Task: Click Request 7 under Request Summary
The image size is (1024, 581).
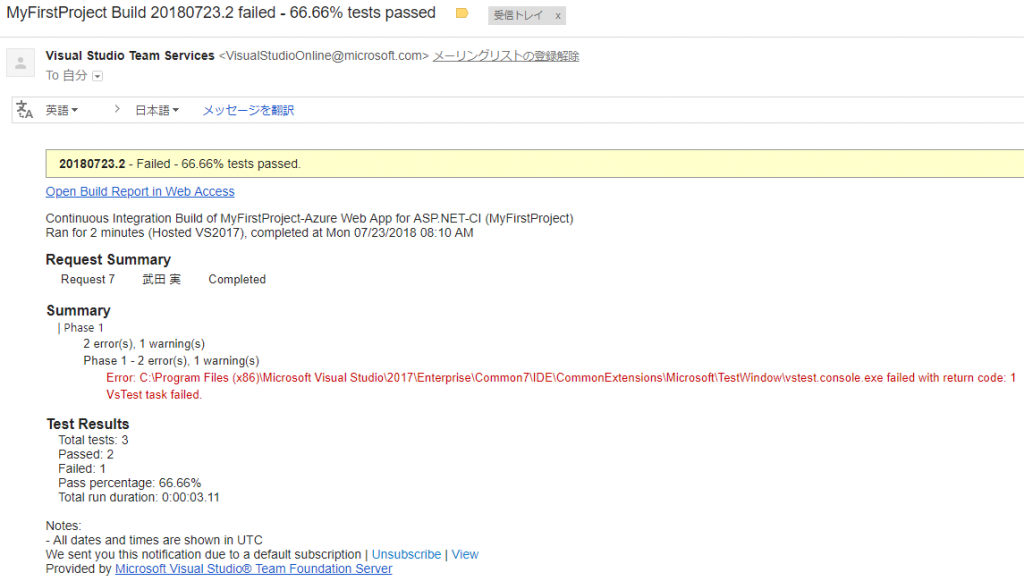Action: (x=87, y=279)
